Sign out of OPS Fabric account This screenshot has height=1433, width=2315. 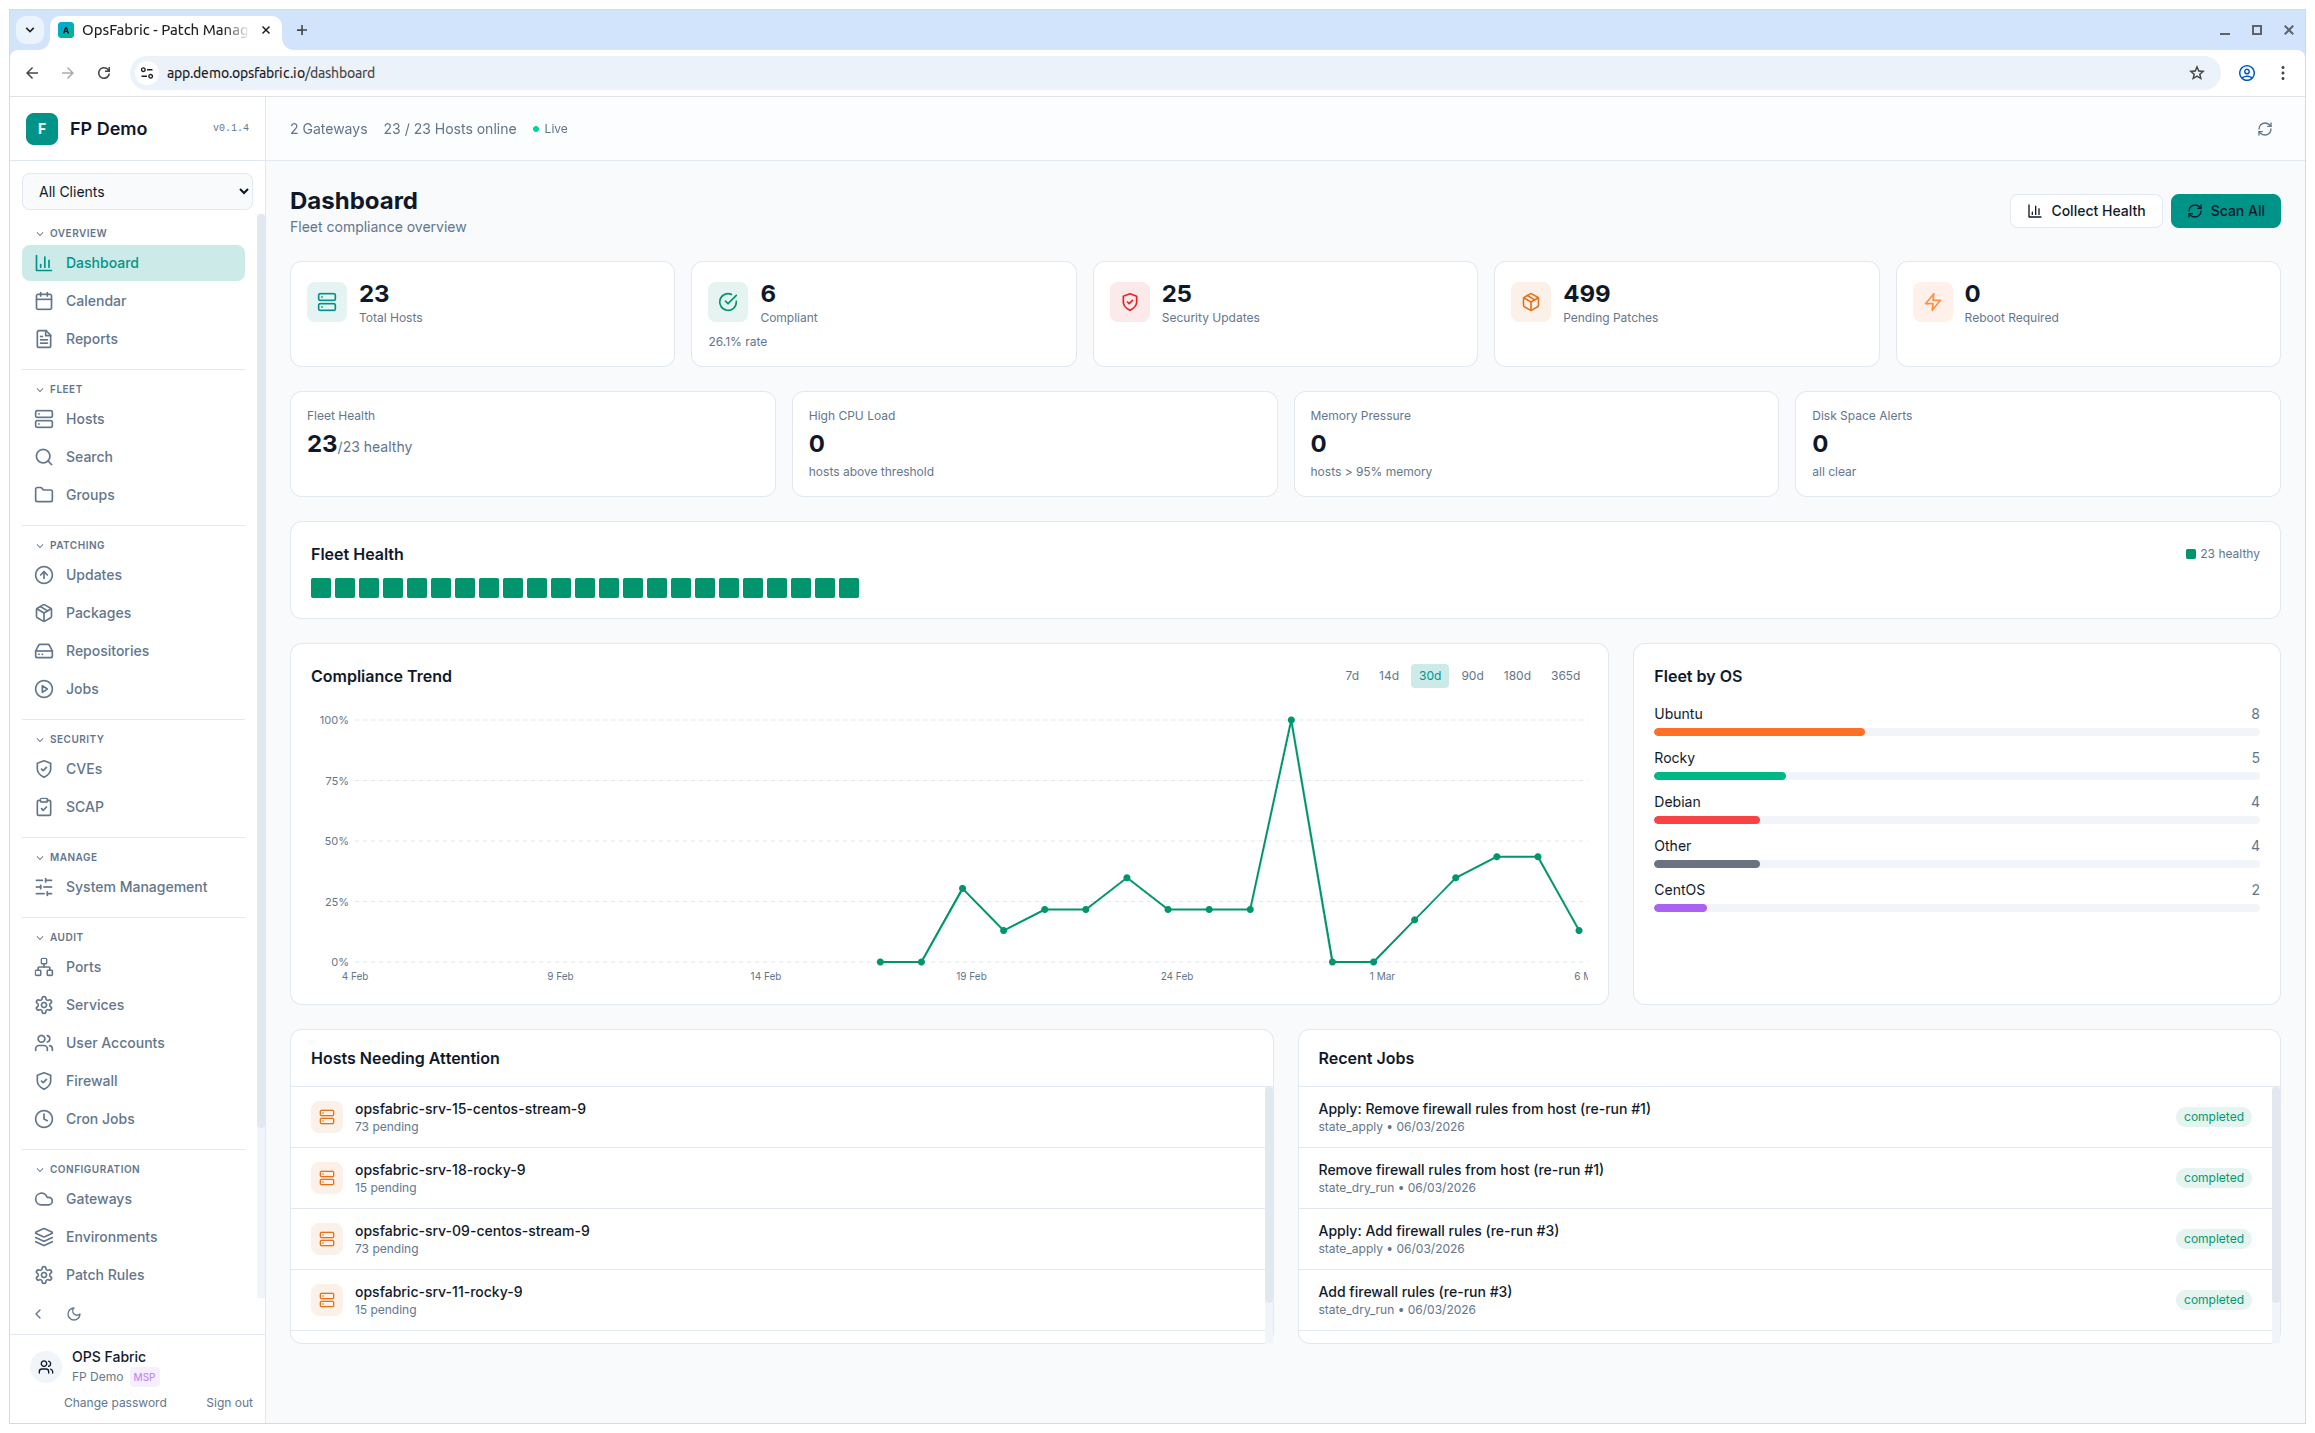click(x=229, y=1402)
